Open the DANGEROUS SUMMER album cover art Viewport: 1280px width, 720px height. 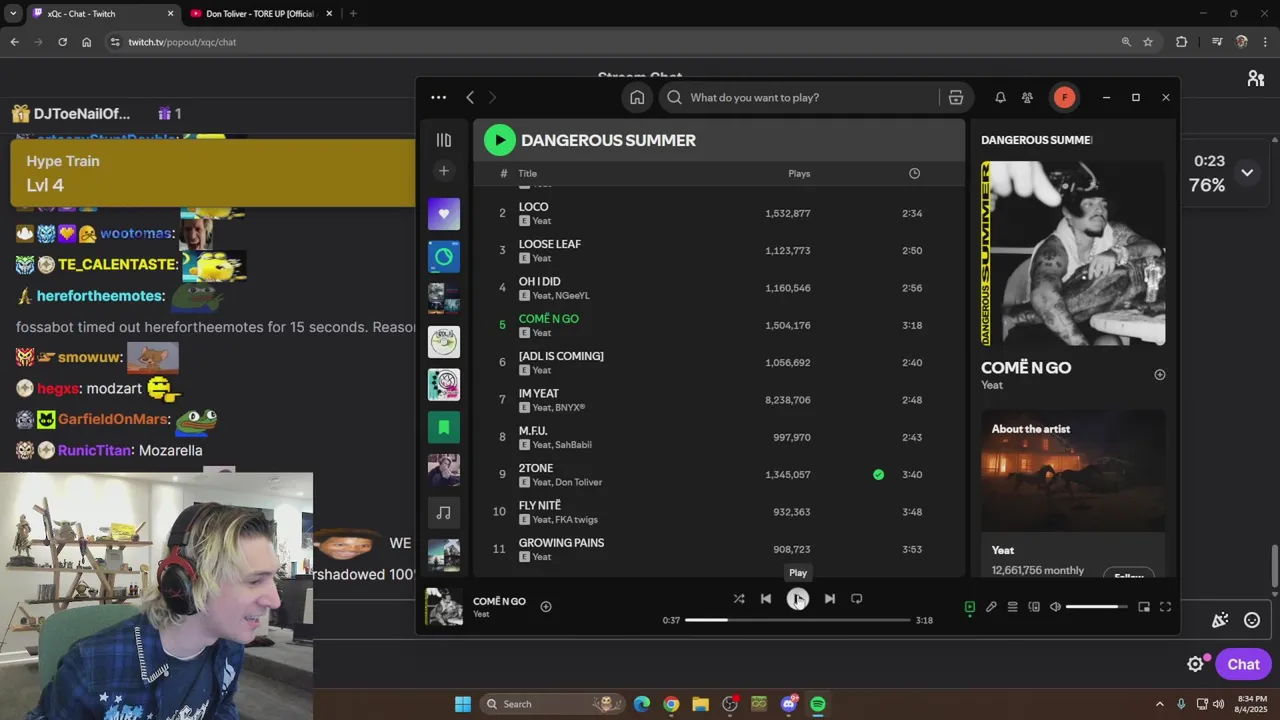pos(1073,253)
